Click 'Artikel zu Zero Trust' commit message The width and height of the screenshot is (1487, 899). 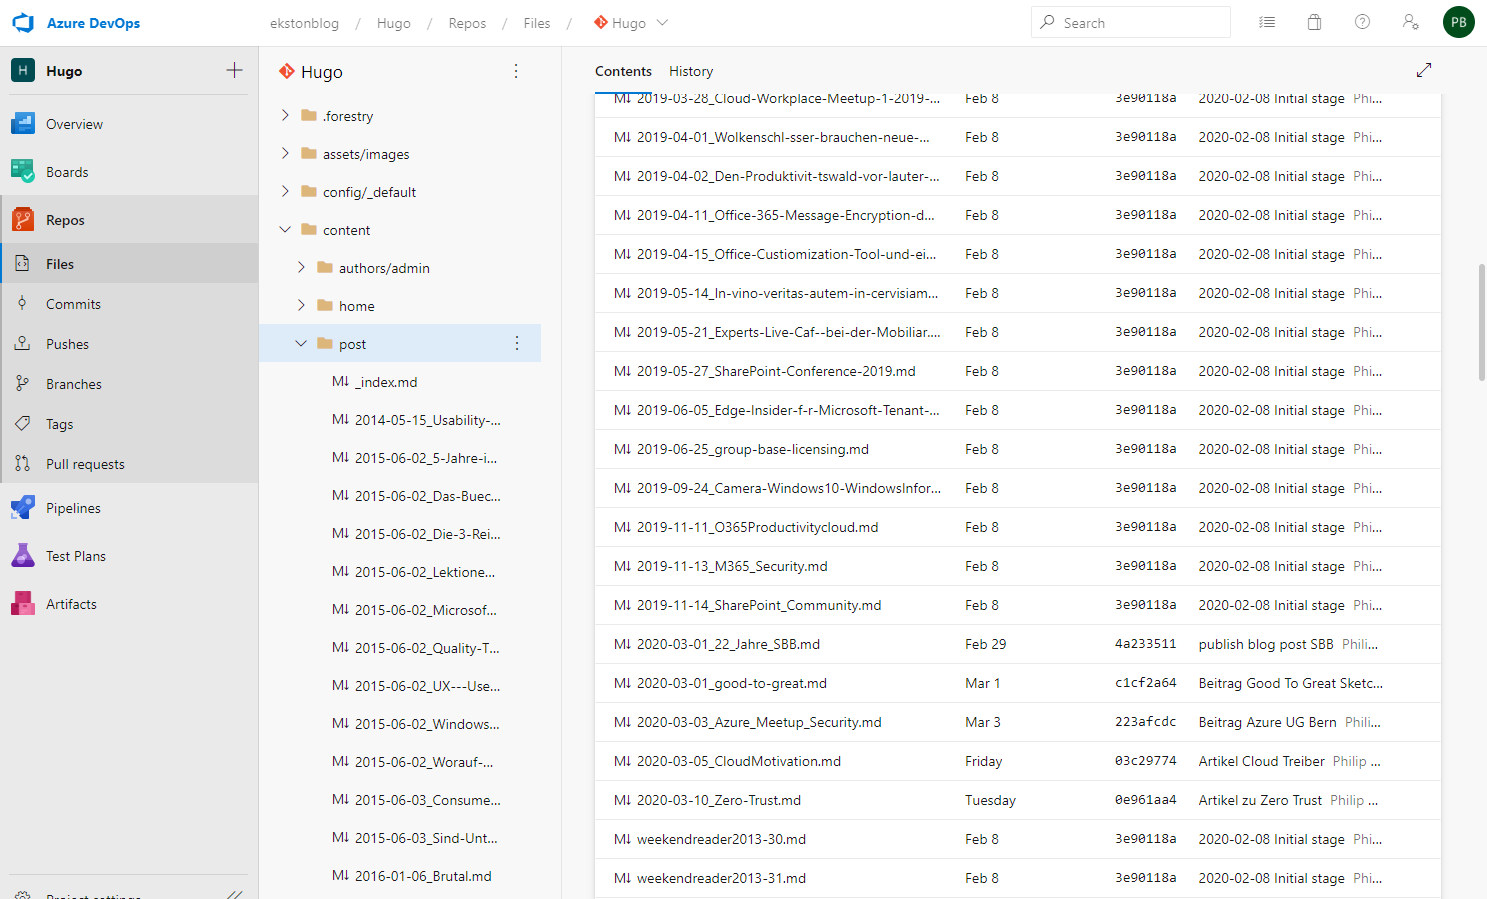pyautogui.click(x=1260, y=800)
